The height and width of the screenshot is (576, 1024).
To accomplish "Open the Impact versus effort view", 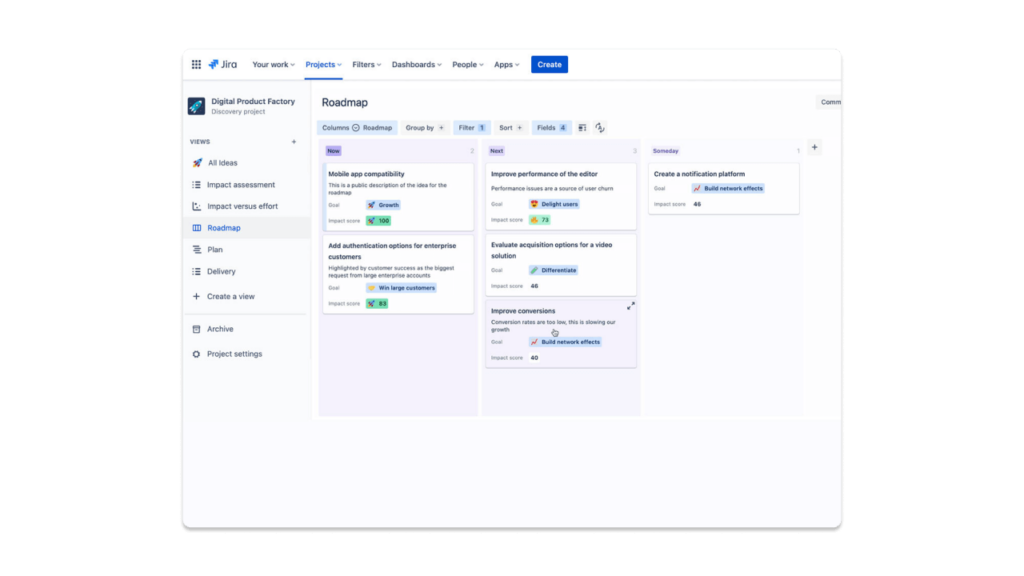I will [242, 206].
